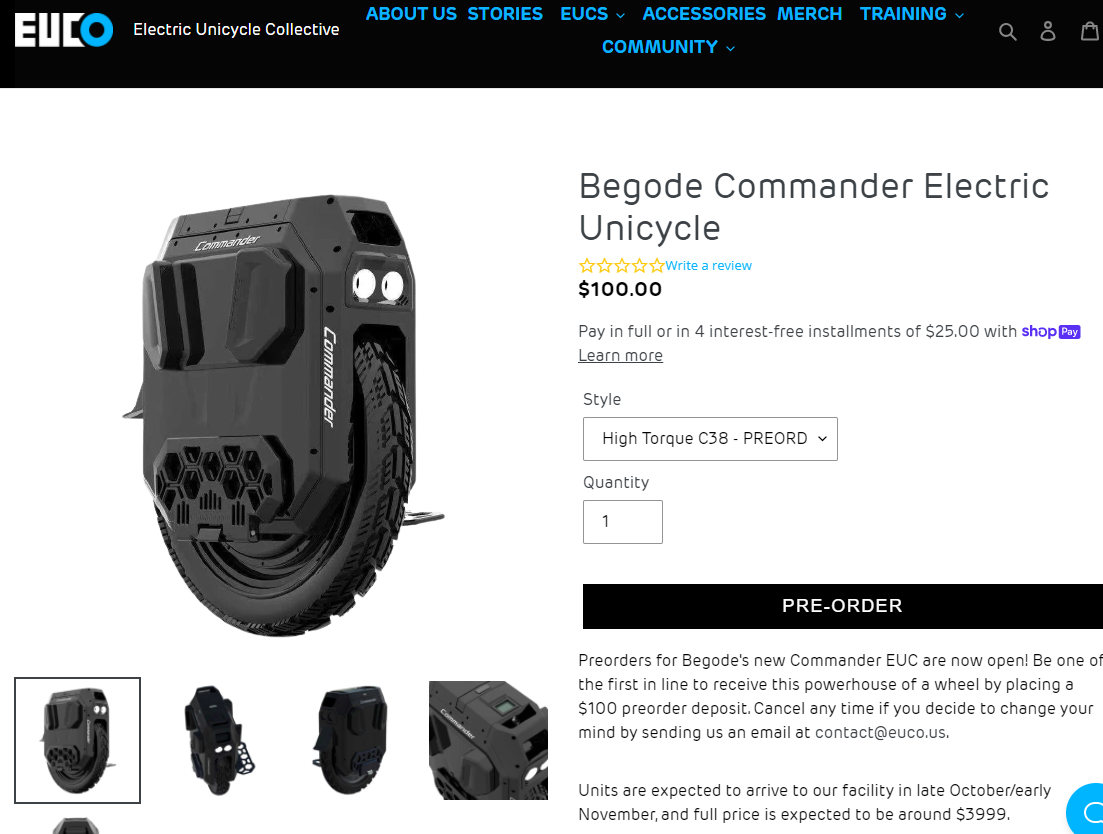The height and width of the screenshot is (834, 1103).
Task: Open the account login icon
Action: point(1047,31)
